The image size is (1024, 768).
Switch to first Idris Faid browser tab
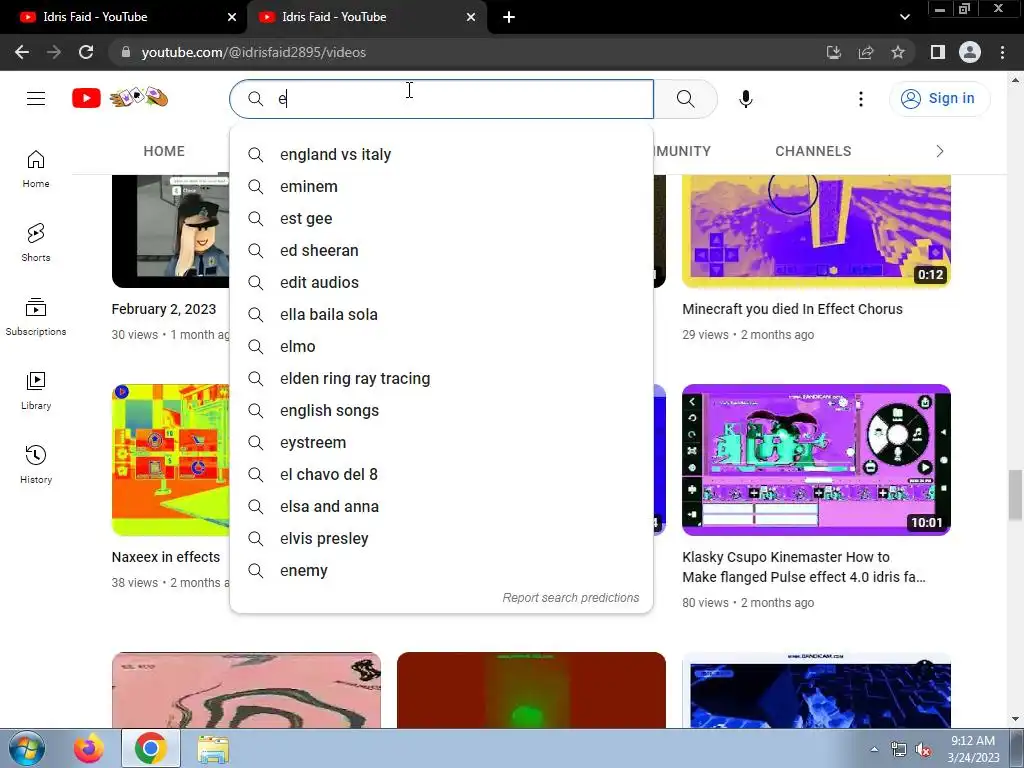(124, 17)
